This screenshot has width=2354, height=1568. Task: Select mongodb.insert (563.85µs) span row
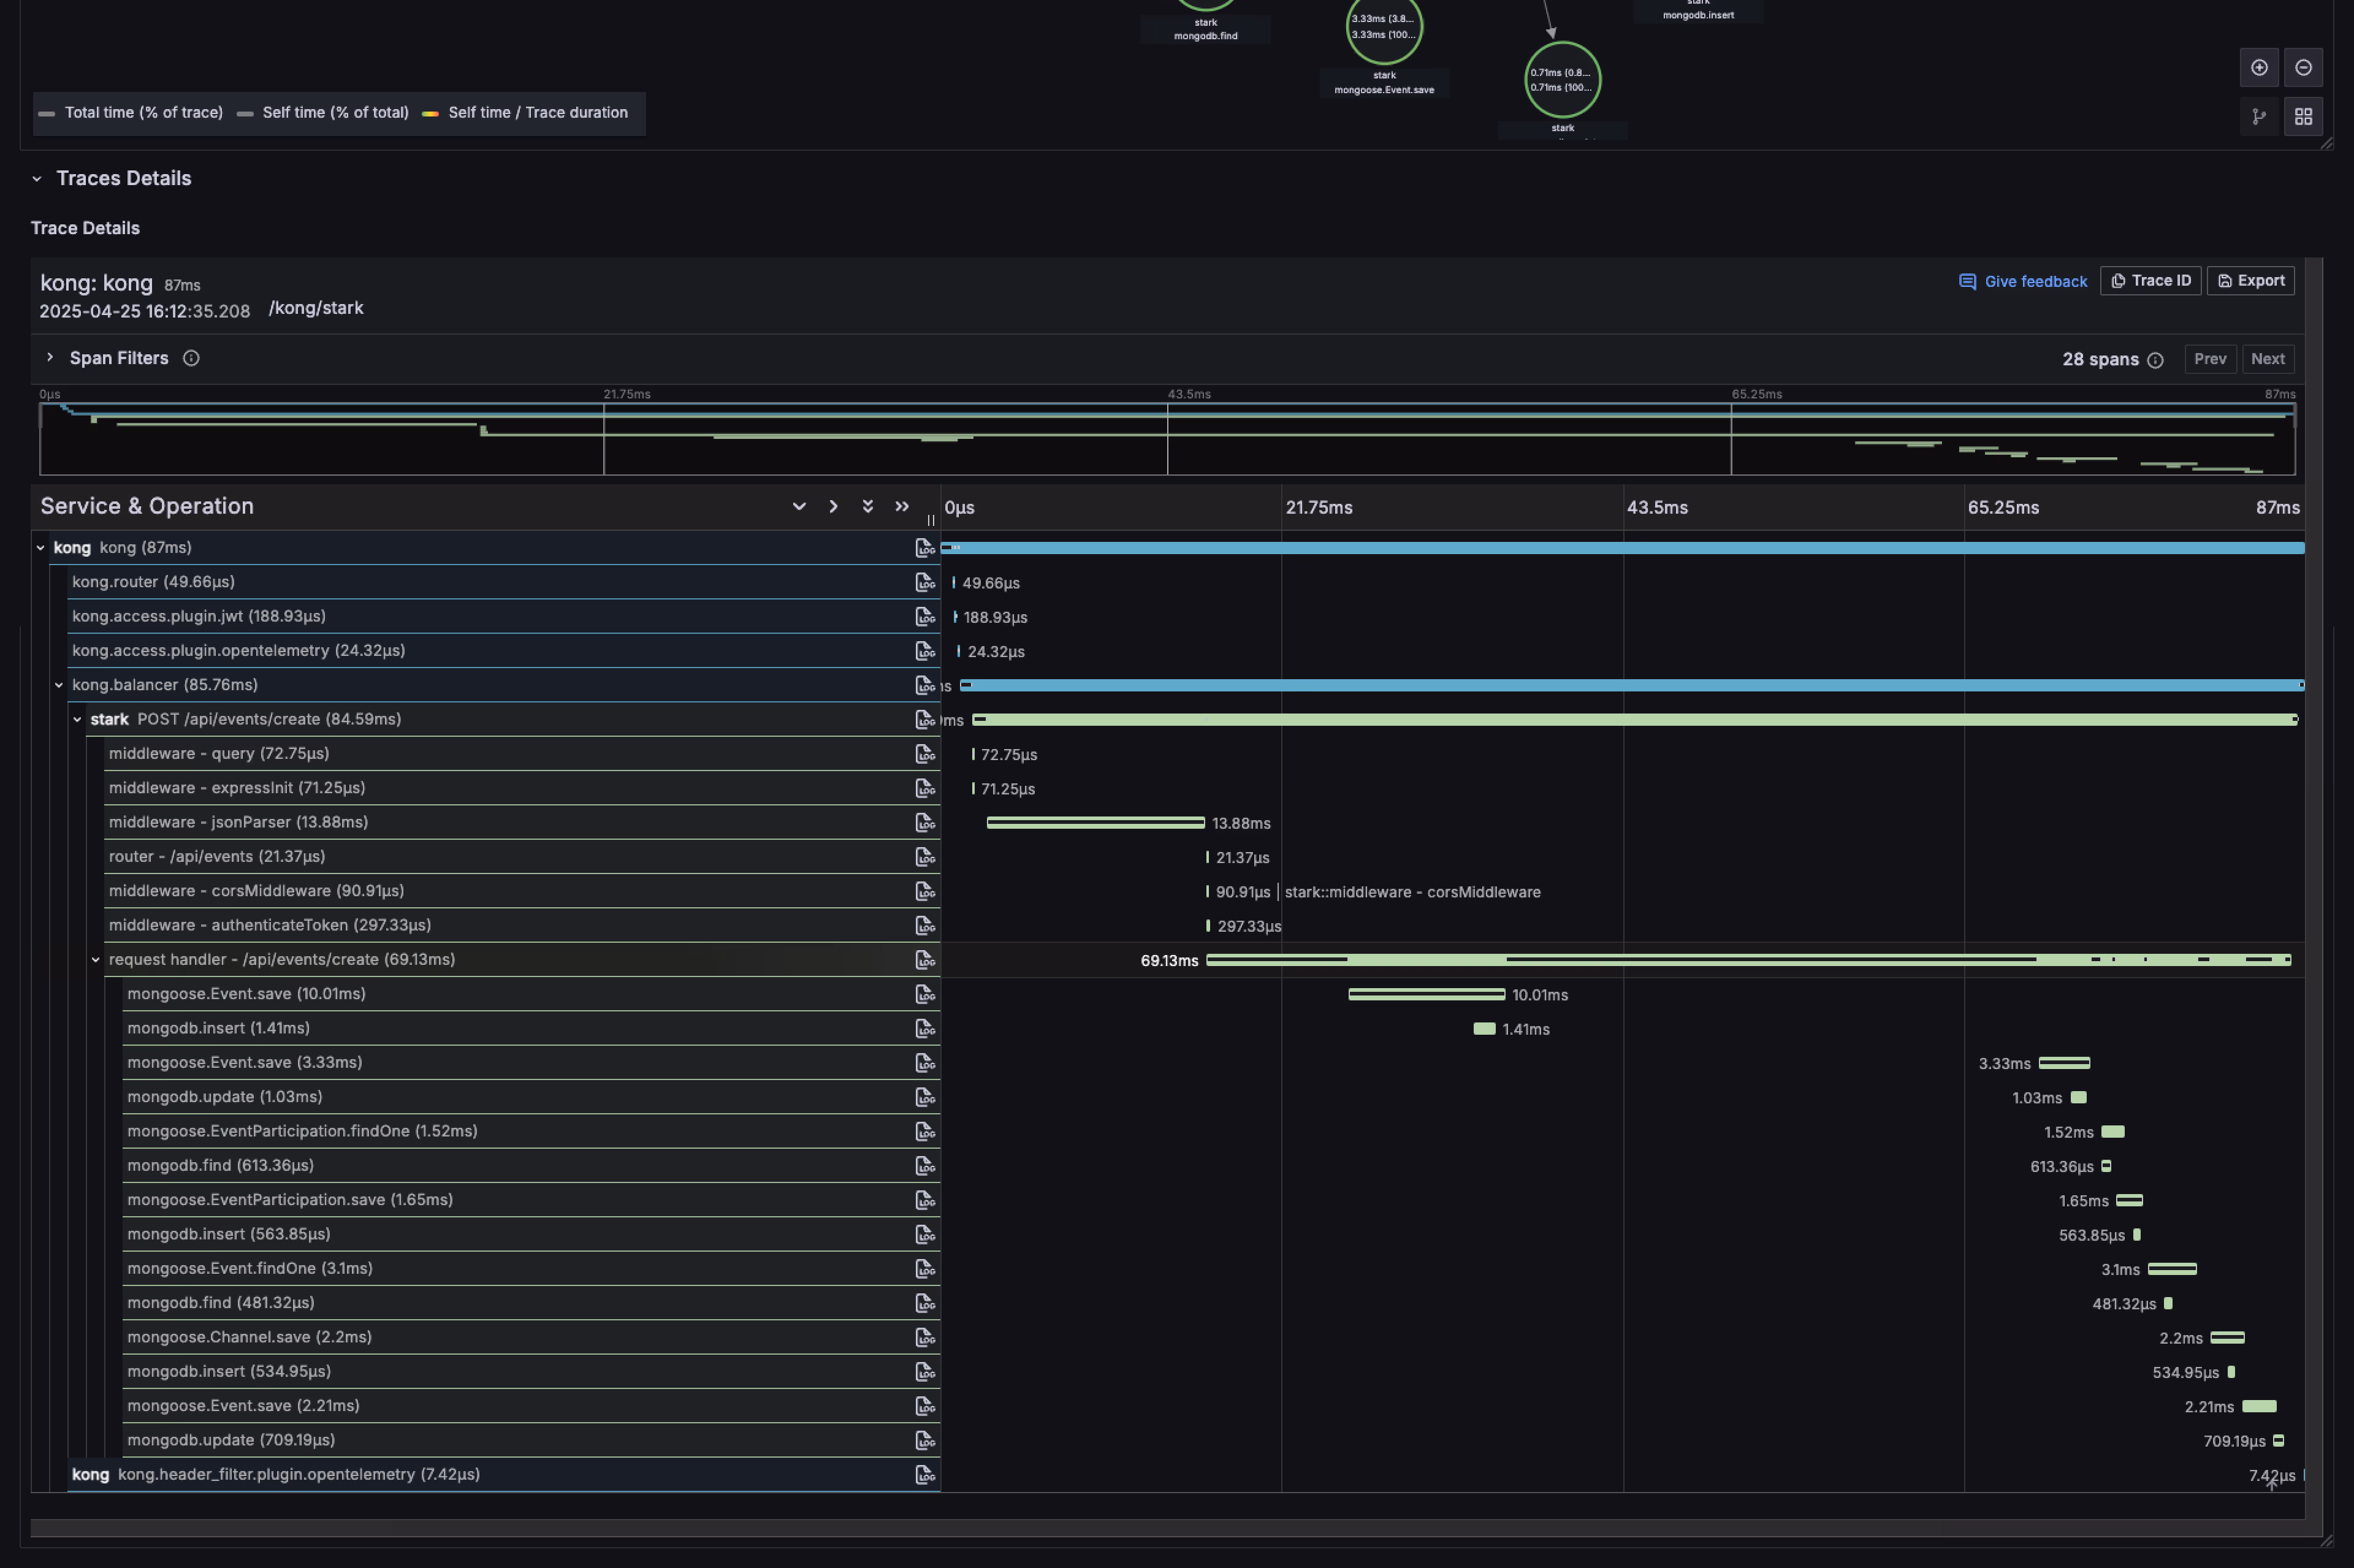531,1234
